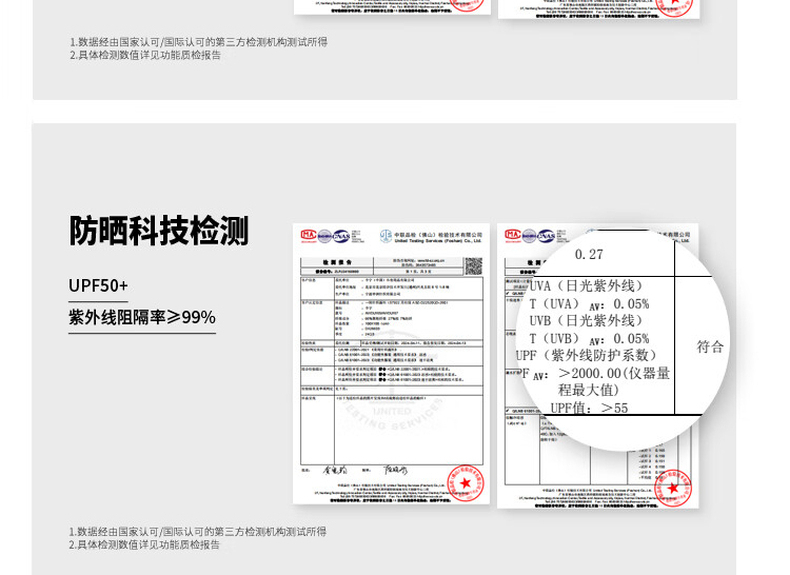Click the CNAS logo on the right report
Image resolution: width=790 pixels, height=575 pixels.
[x=545, y=236]
